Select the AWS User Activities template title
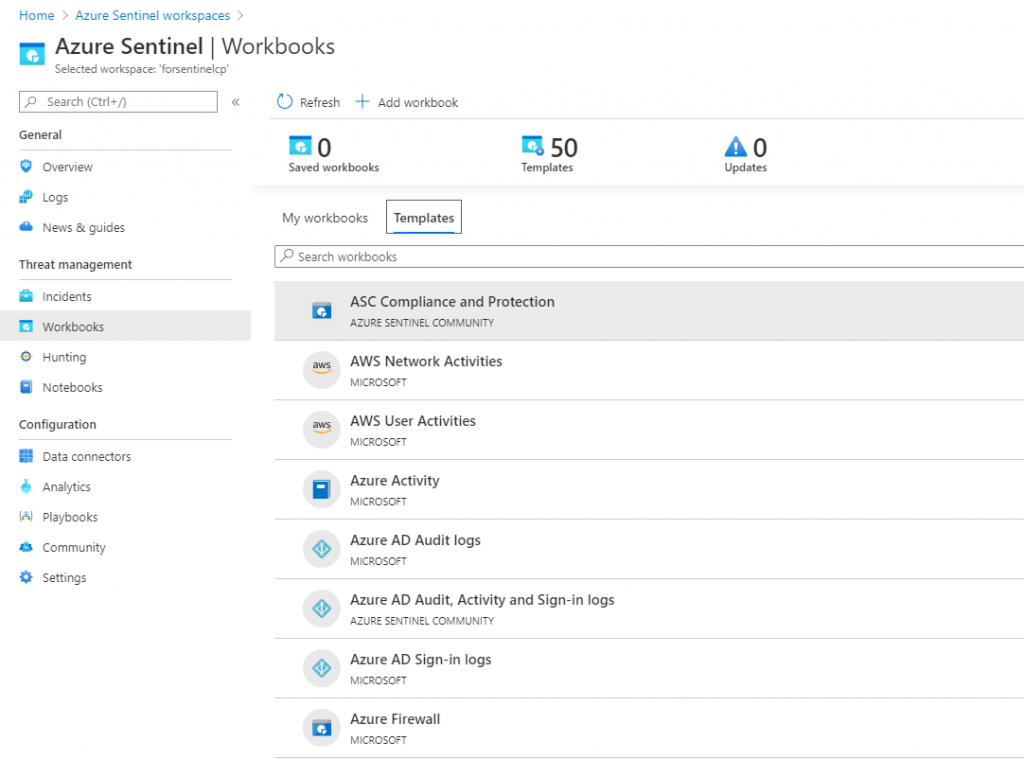Image resolution: width=1024 pixels, height=759 pixels. click(x=413, y=421)
